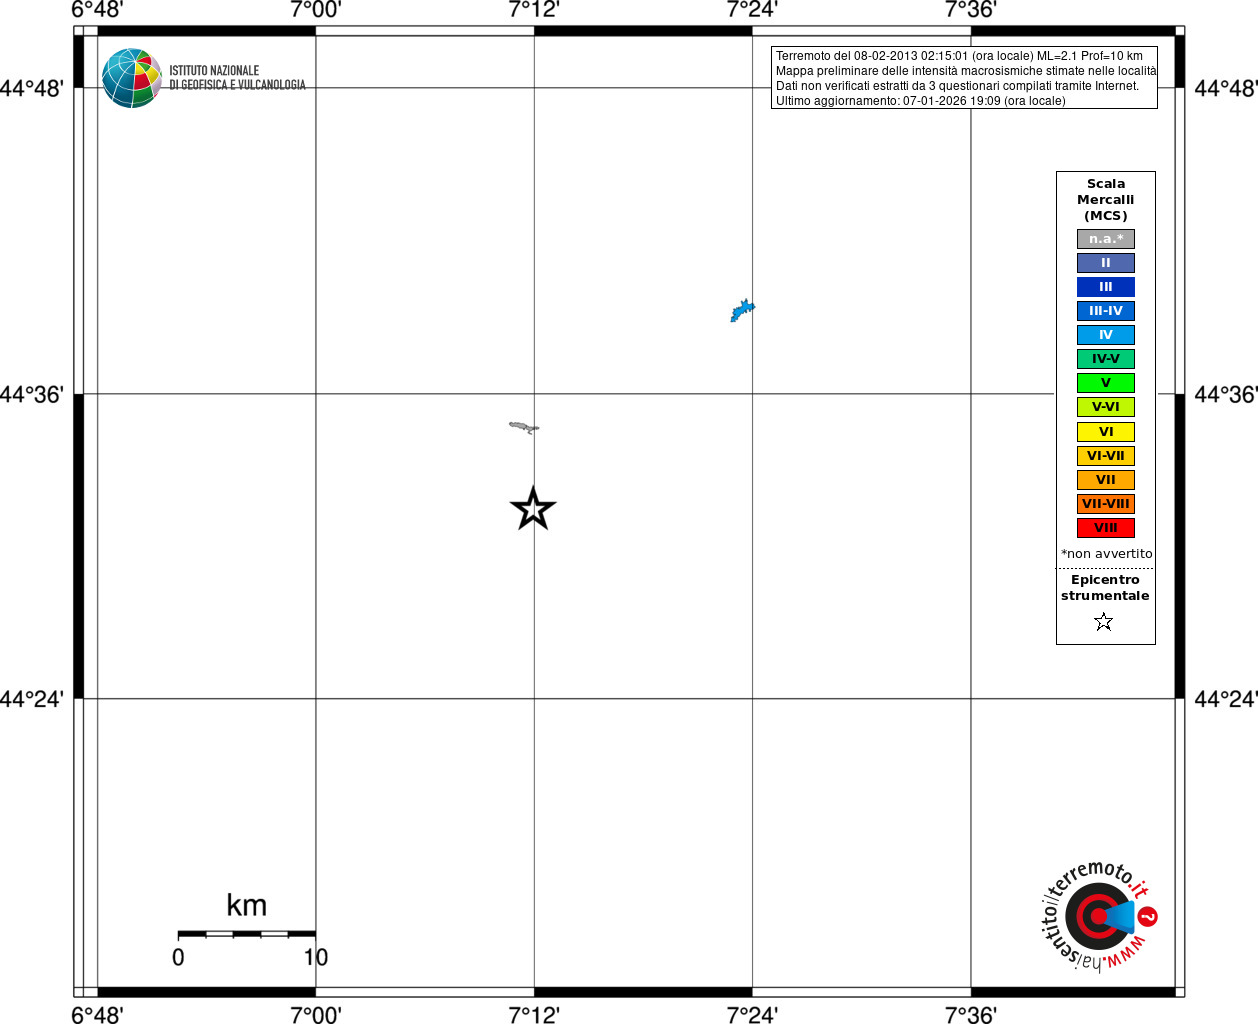Select the green V legend swatch
The width and height of the screenshot is (1258, 1024).
[1106, 383]
